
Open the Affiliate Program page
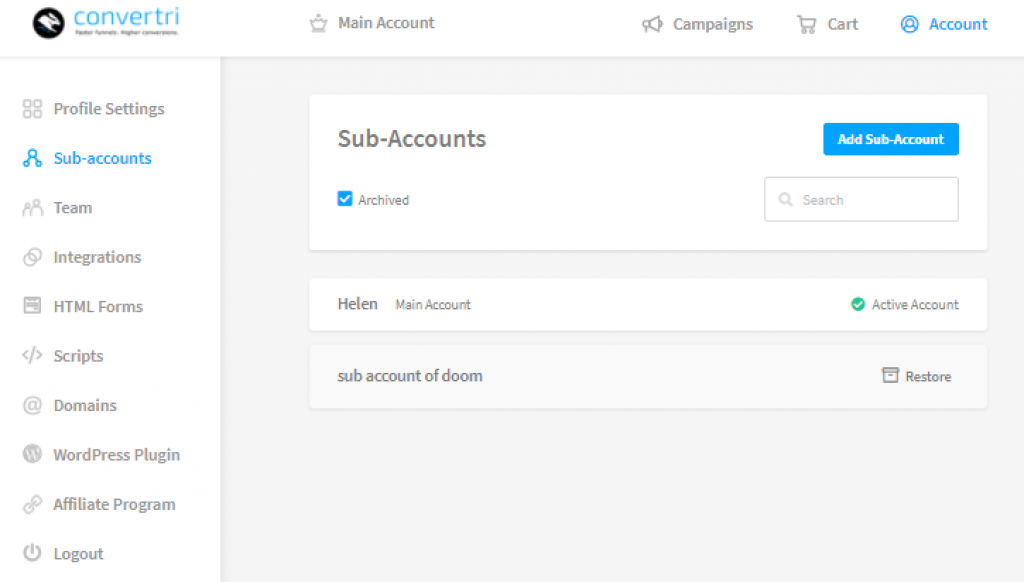tap(114, 504)
